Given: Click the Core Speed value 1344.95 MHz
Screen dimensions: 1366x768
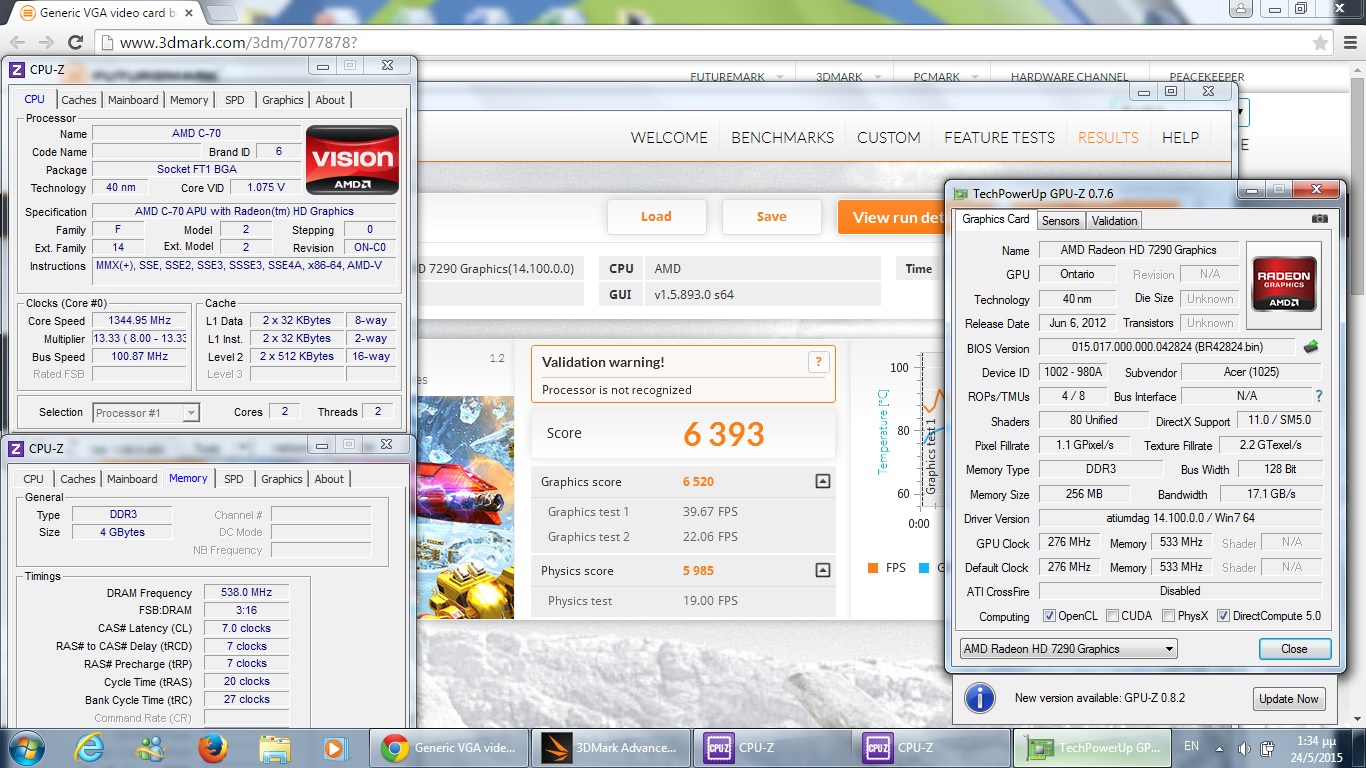Looking at the screenshot, I should click(139, 321).
